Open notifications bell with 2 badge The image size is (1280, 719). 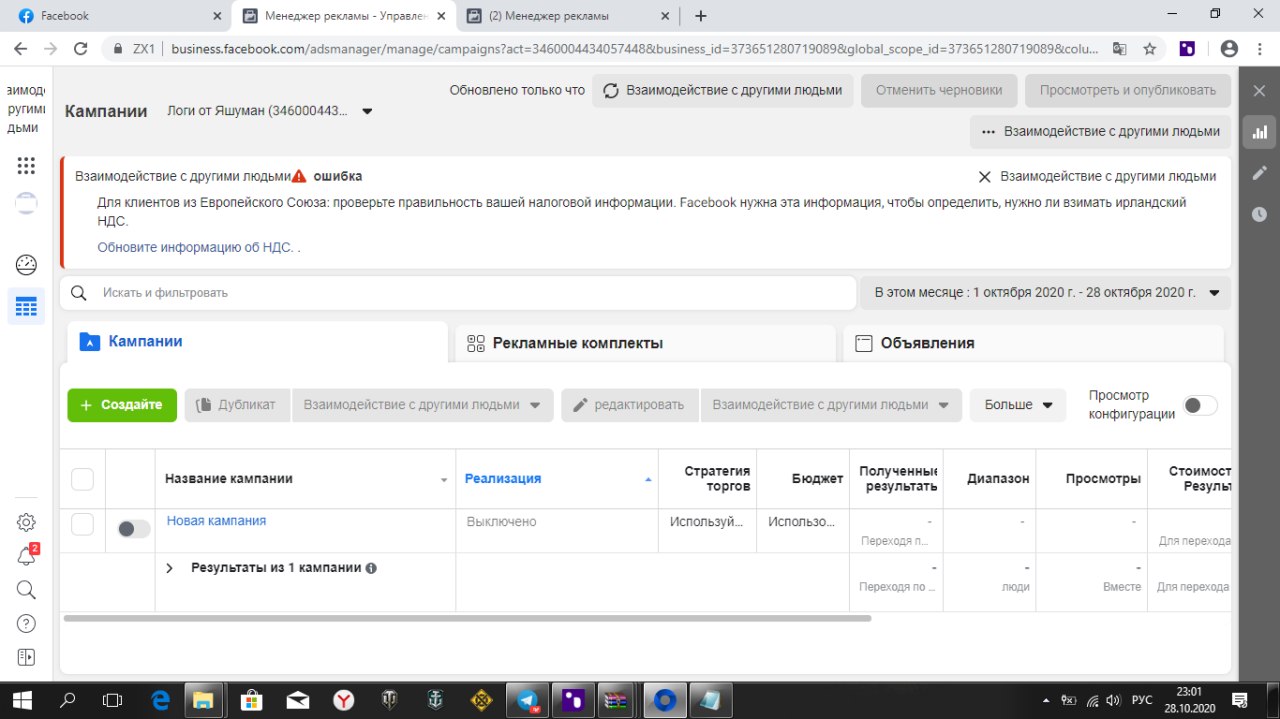coord(26,556)
